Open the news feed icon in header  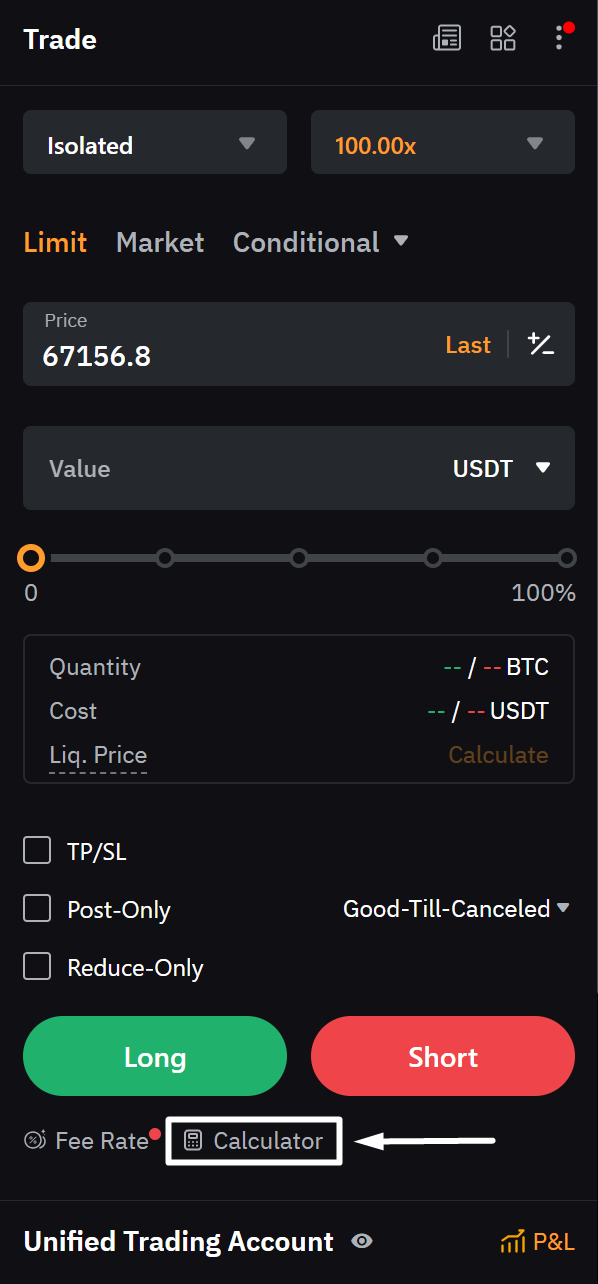(x=447, y=38)
